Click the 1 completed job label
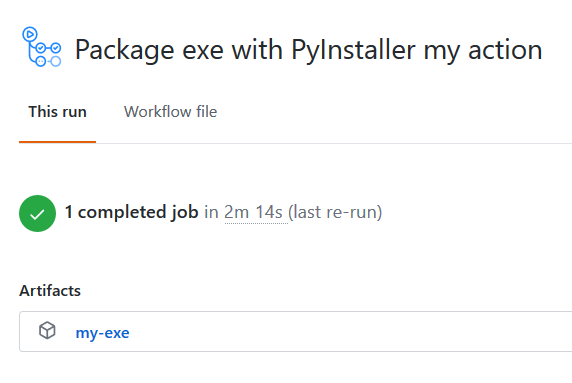Image resolution: width=572 pixels, height=383 pixels. tap(131, 212)
